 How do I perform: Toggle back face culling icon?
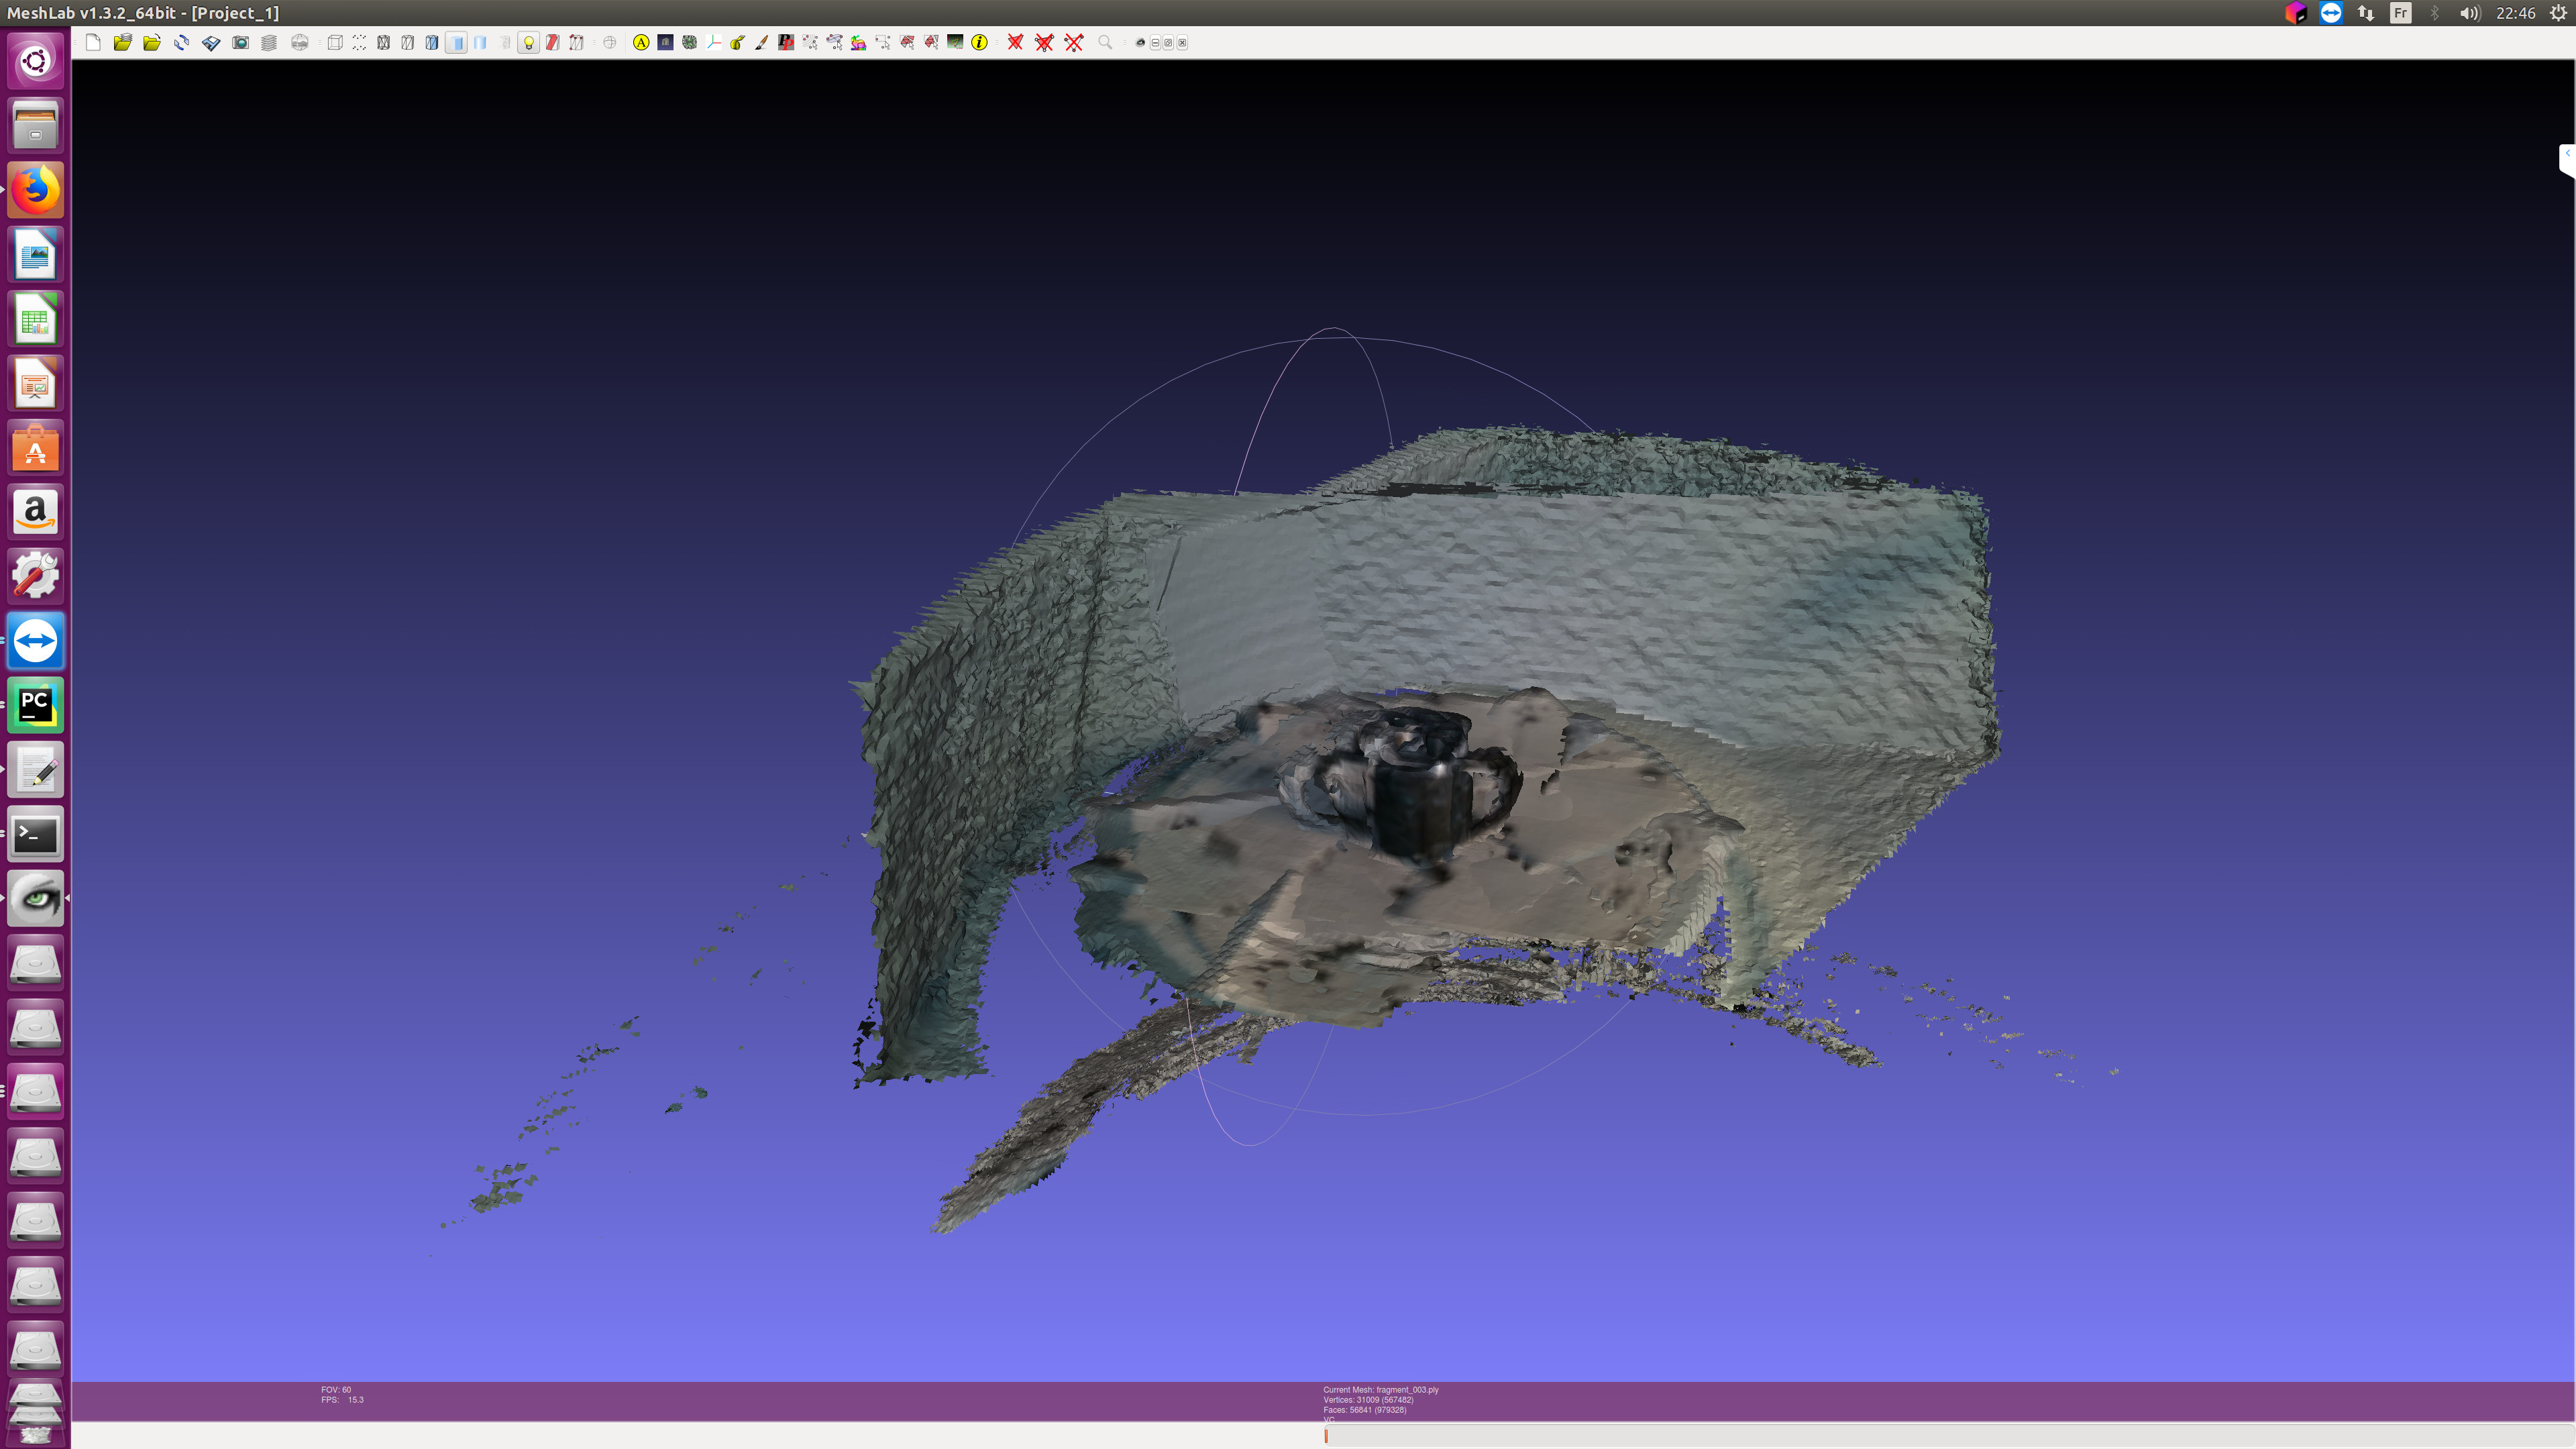pos(576,42)
